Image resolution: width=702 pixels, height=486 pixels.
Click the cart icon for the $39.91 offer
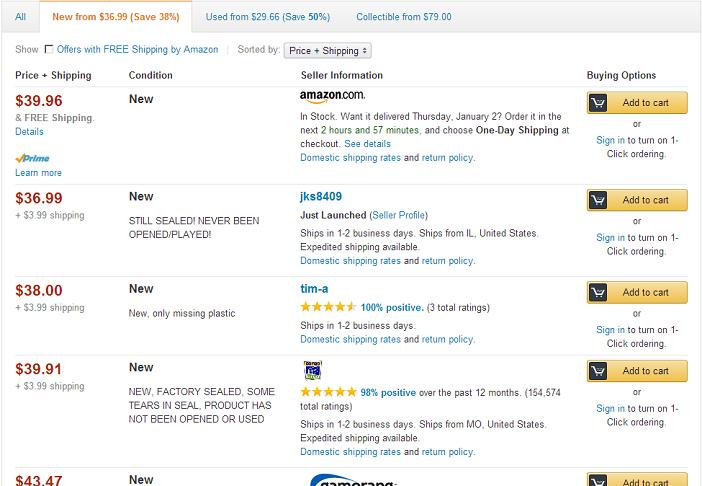[598, 371]
